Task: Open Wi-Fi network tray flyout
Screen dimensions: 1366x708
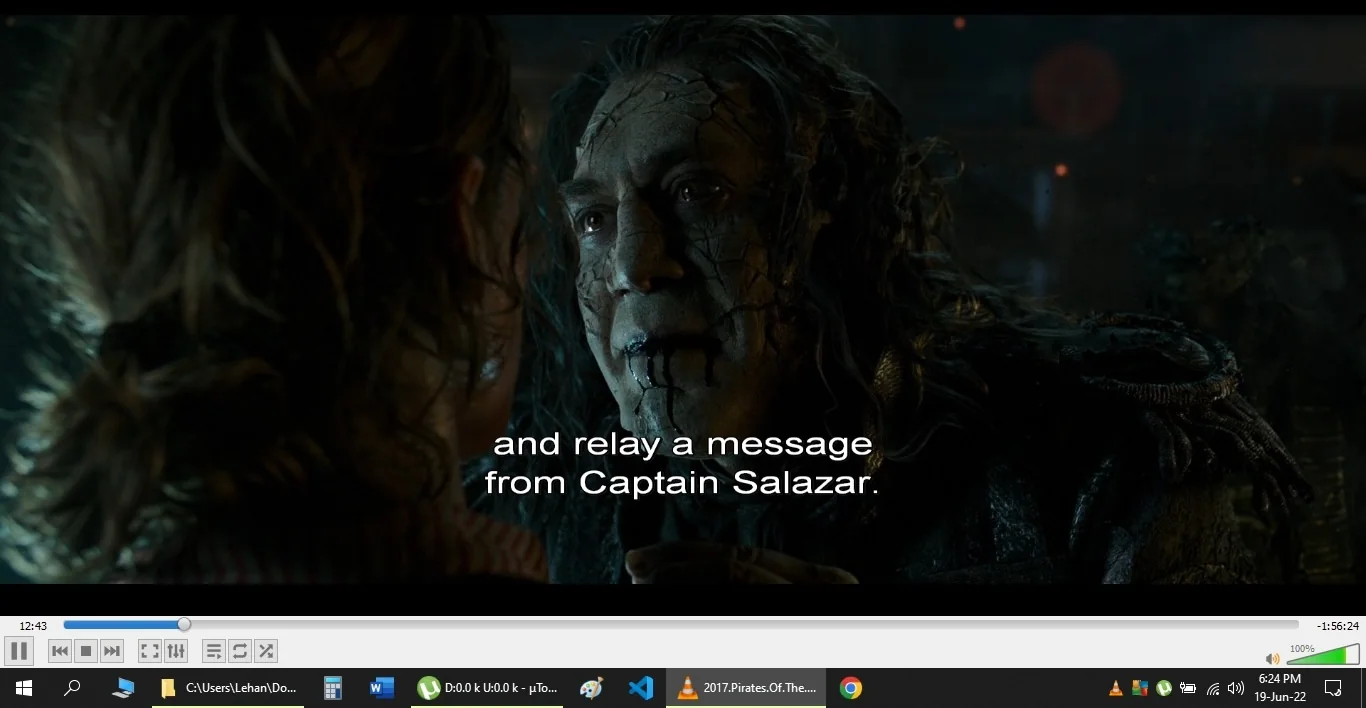Action: click(x=1212, y=688)
